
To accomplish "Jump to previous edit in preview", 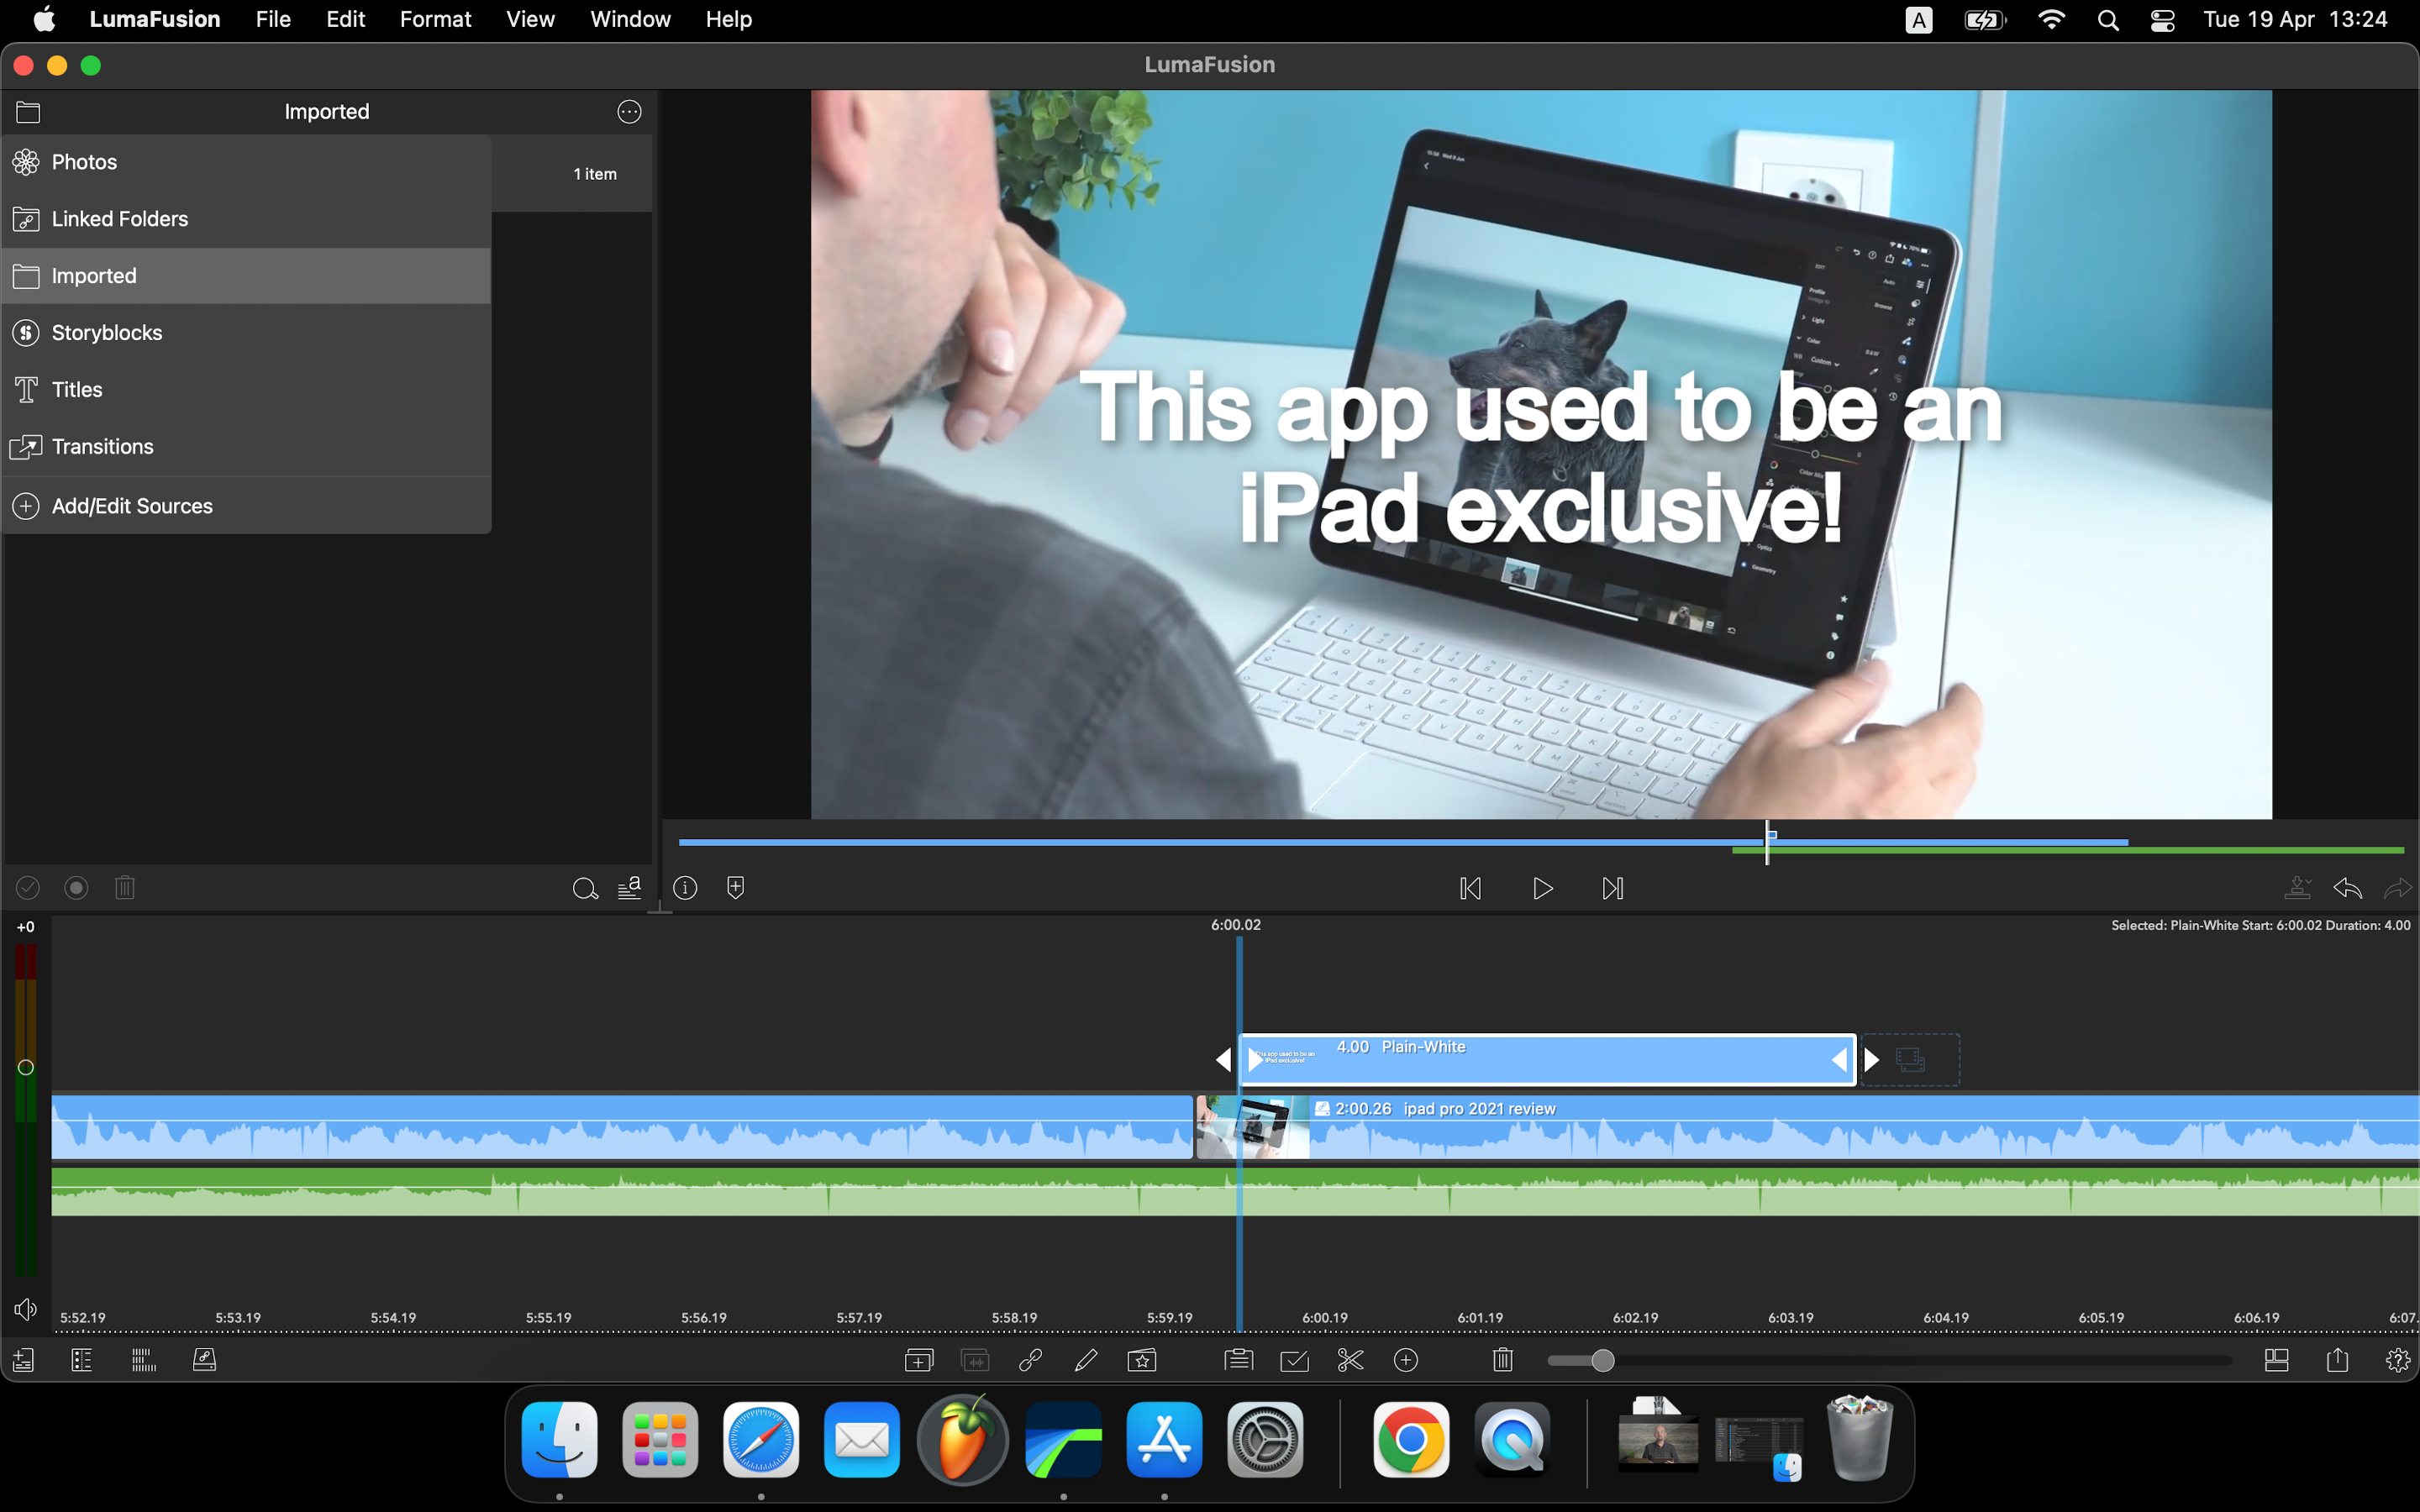I will (x=1471, y=889).
